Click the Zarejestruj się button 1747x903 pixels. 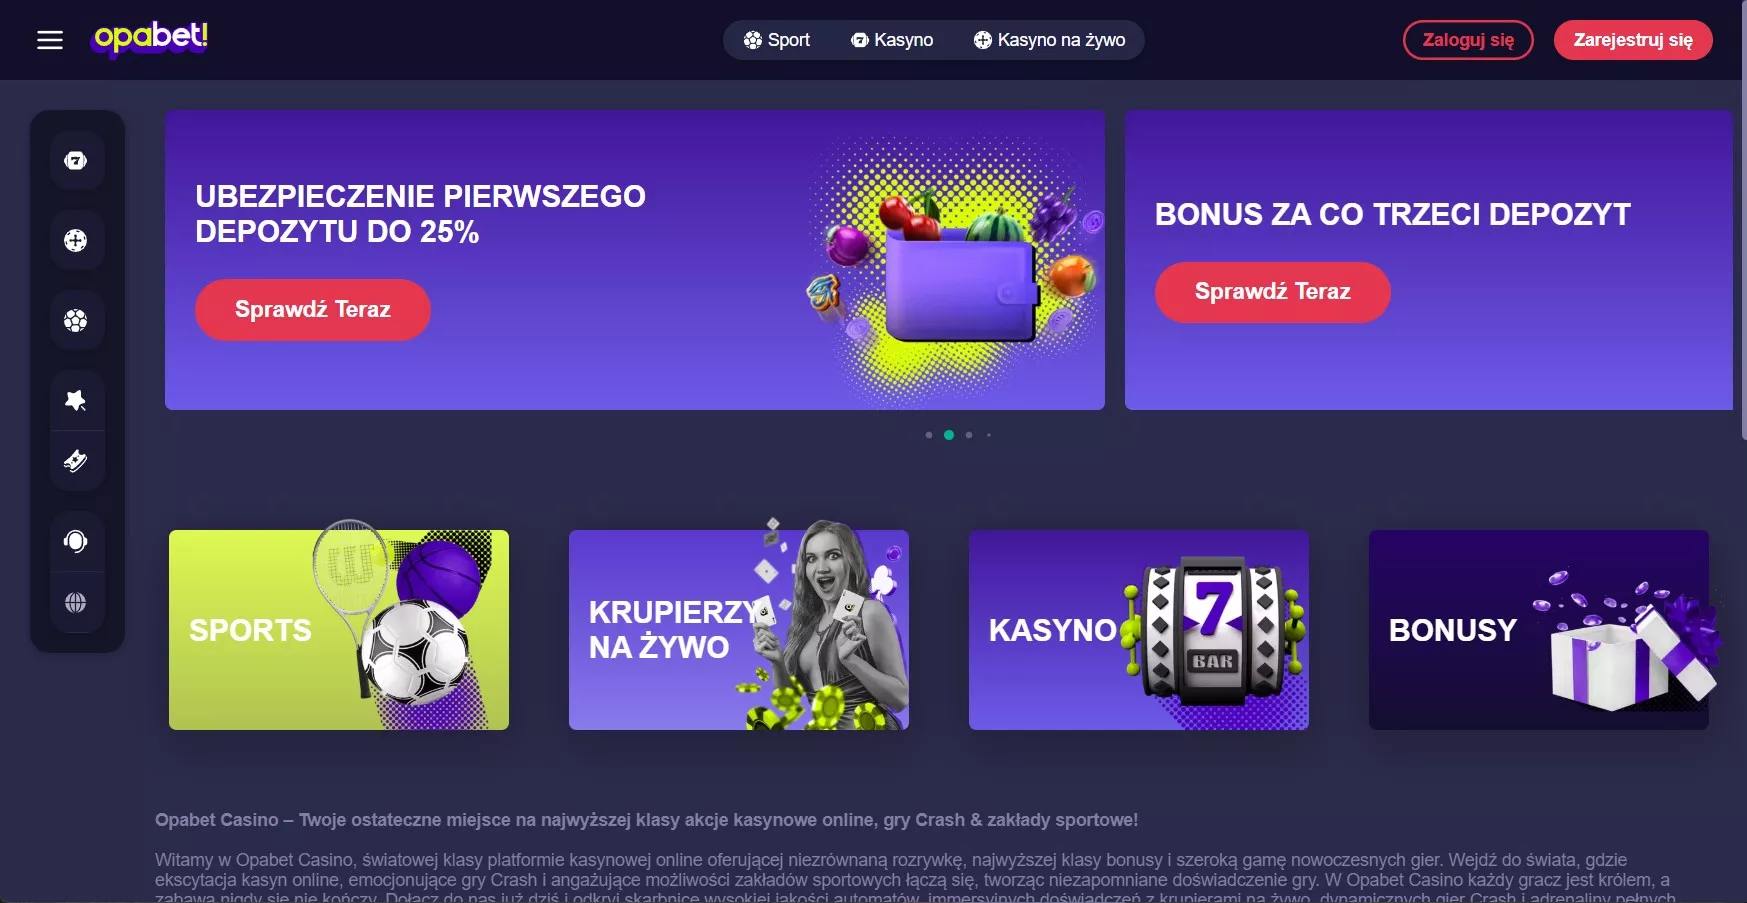[1633, 40]
